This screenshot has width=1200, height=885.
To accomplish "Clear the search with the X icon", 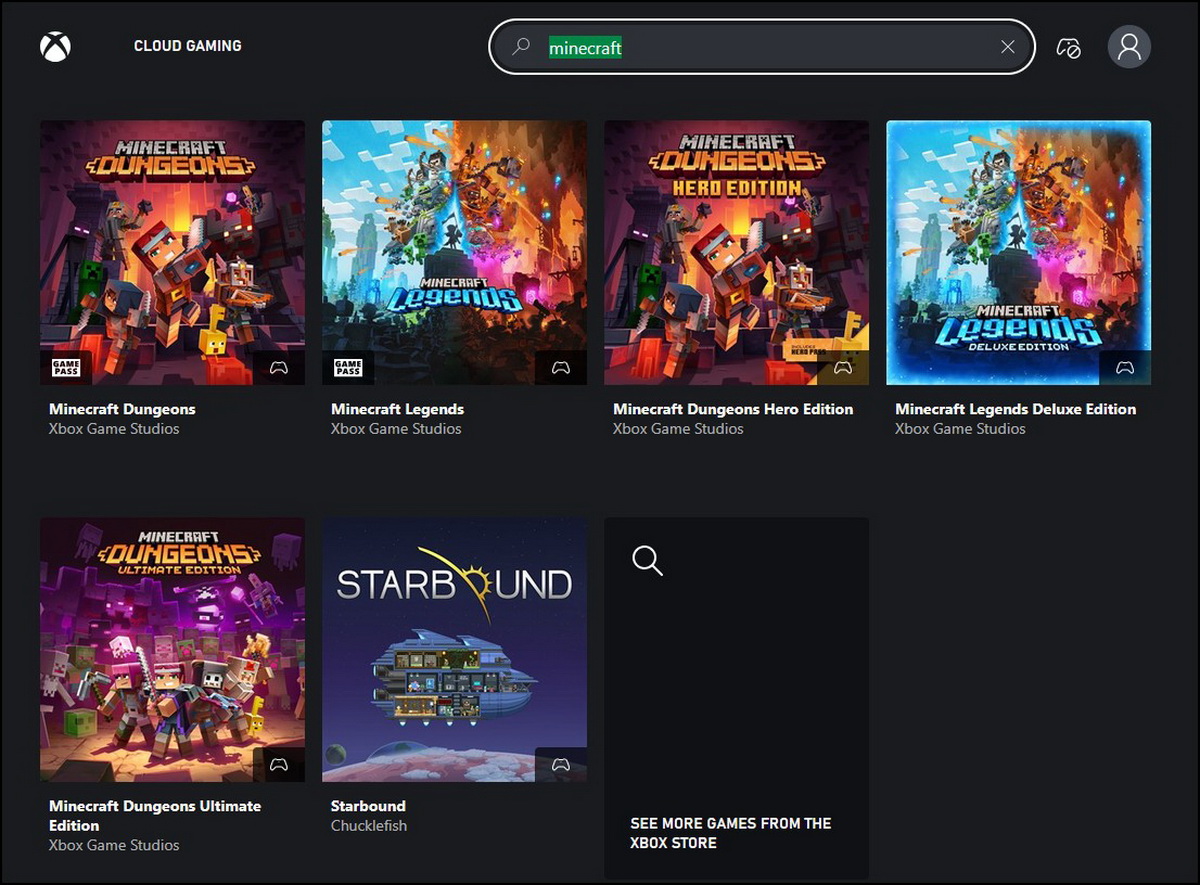I will (x=1008, y=47).
